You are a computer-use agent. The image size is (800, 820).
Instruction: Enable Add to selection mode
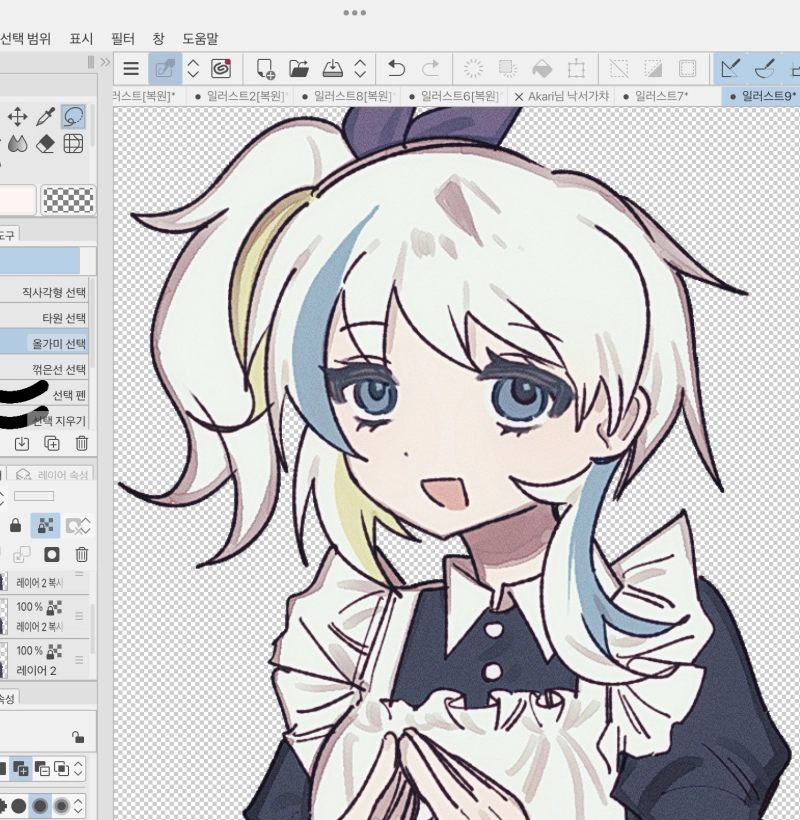[x=21, y=769]
